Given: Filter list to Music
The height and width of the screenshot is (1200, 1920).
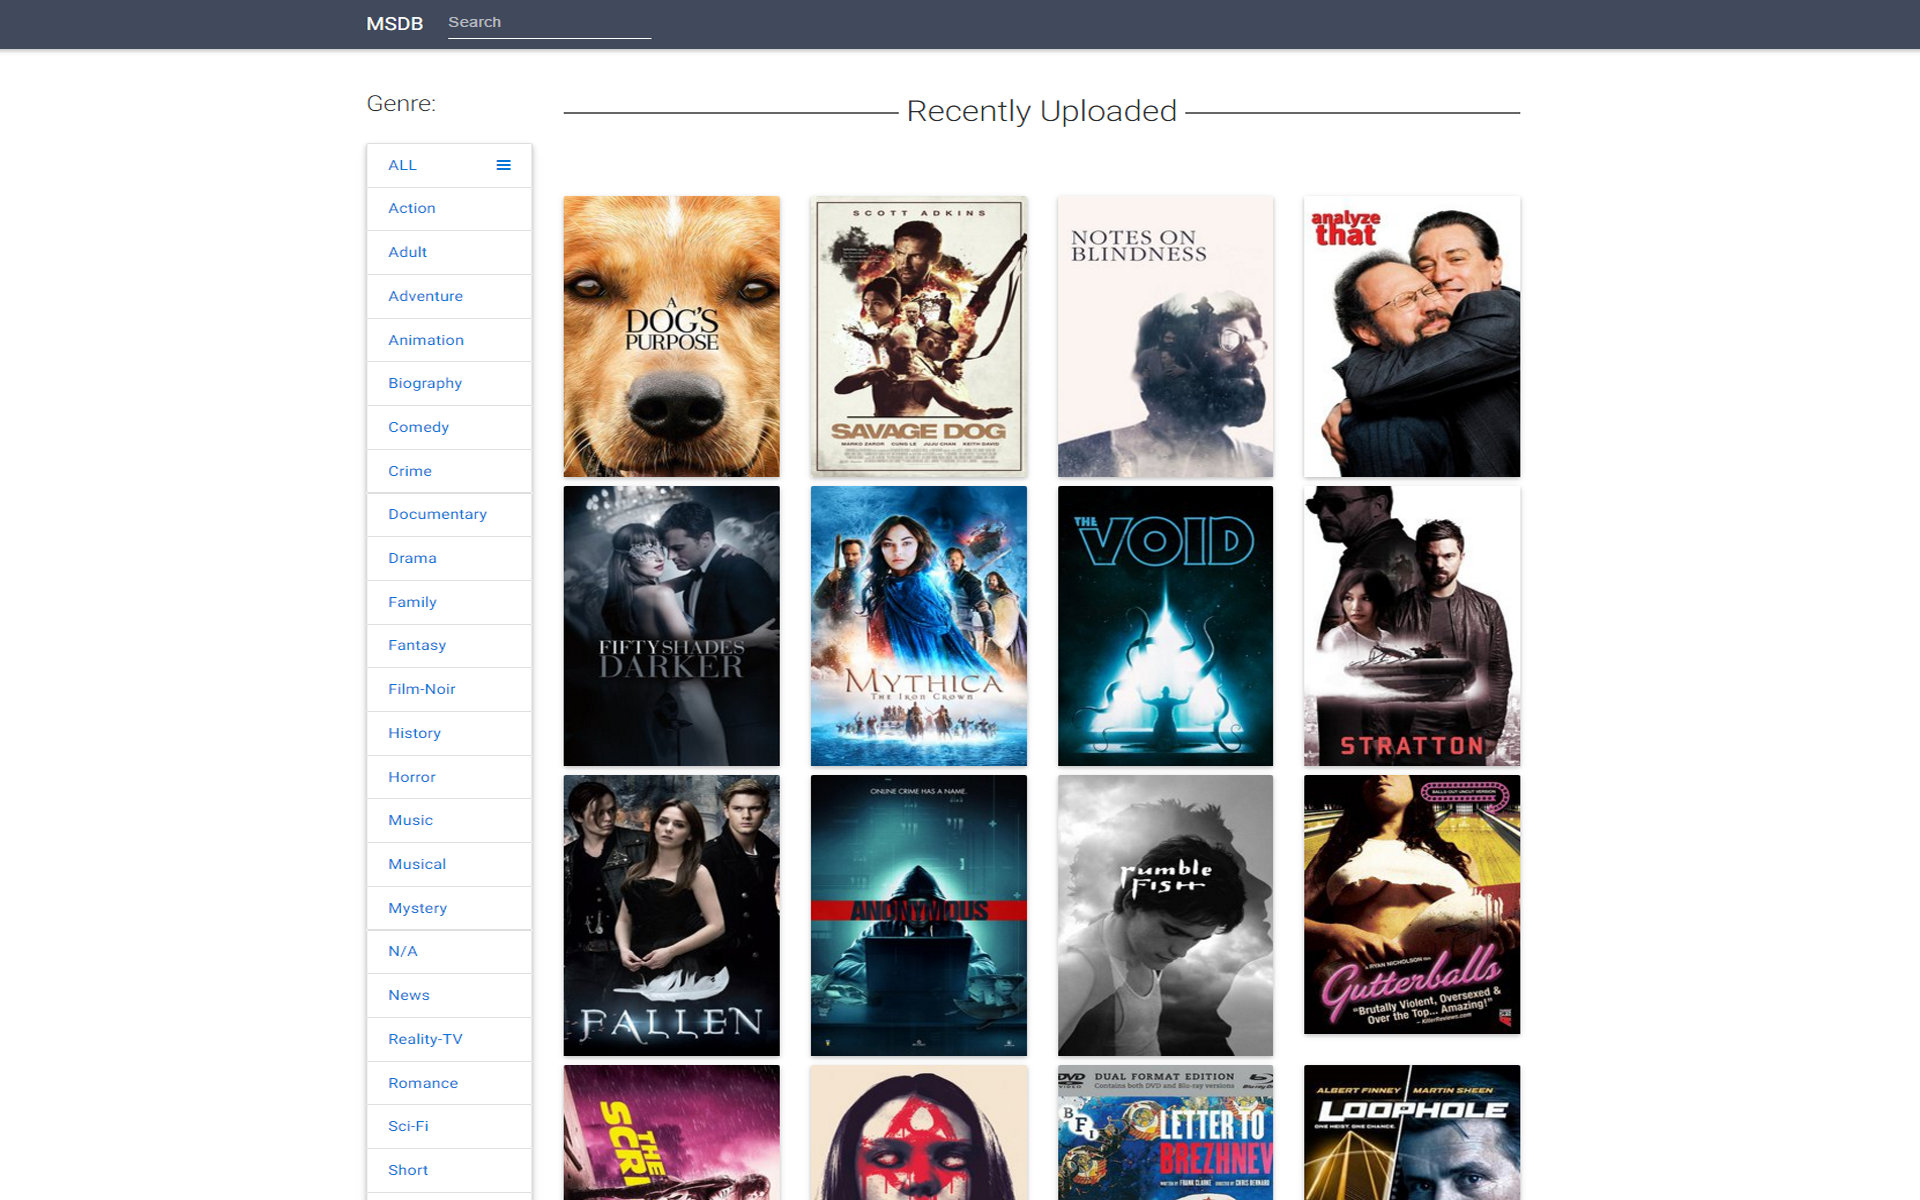Looking at the screenshot, I should [x=449, y=820].
